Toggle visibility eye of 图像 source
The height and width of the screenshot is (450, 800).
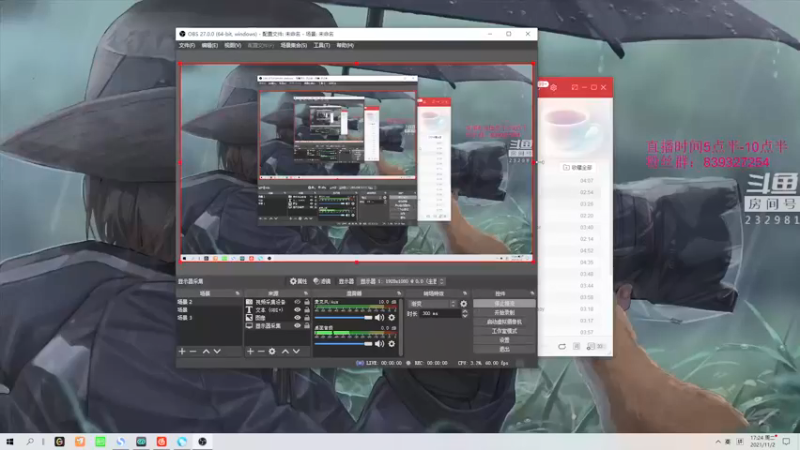click(x=297, y=317)
